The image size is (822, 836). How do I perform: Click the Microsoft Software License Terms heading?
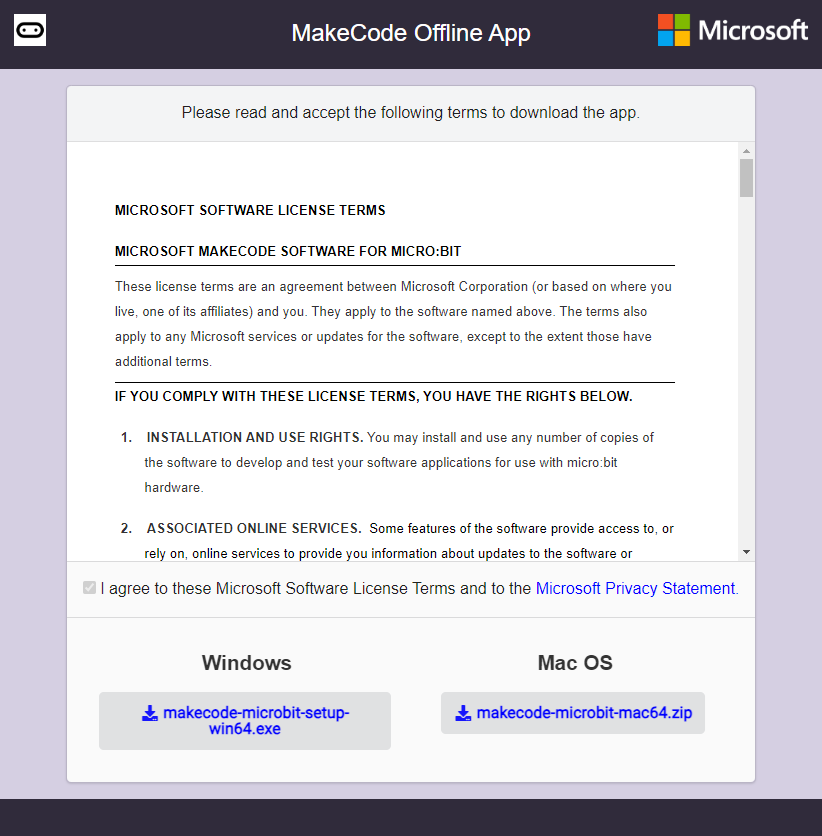pyautogui.click(x=250, y=210)
